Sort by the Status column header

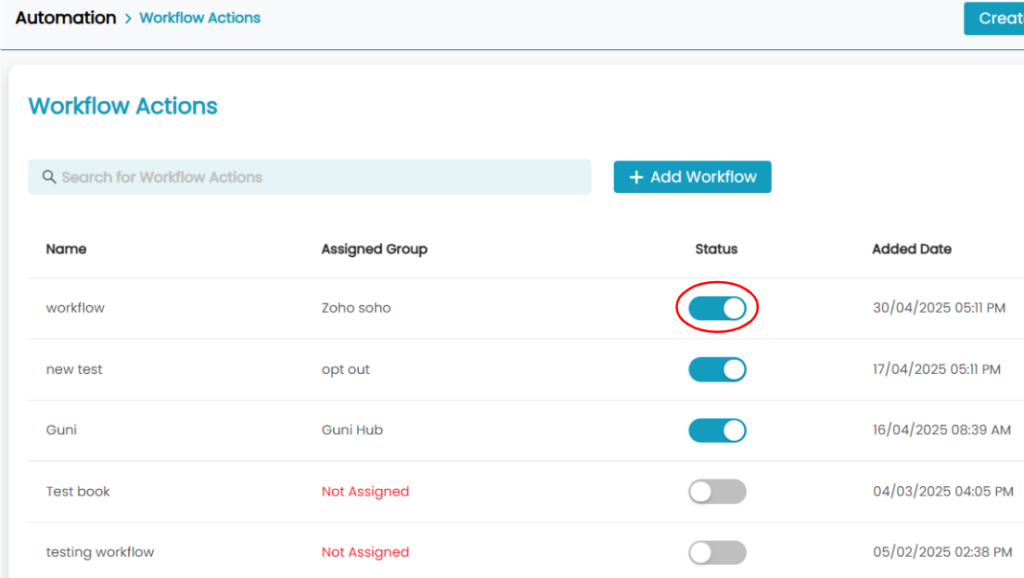pyautogui.click(x=716, y=249)
